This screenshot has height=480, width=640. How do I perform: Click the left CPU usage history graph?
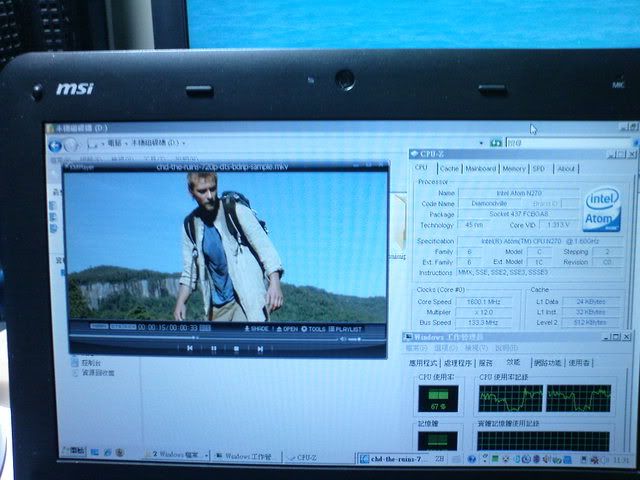[511, 398]
